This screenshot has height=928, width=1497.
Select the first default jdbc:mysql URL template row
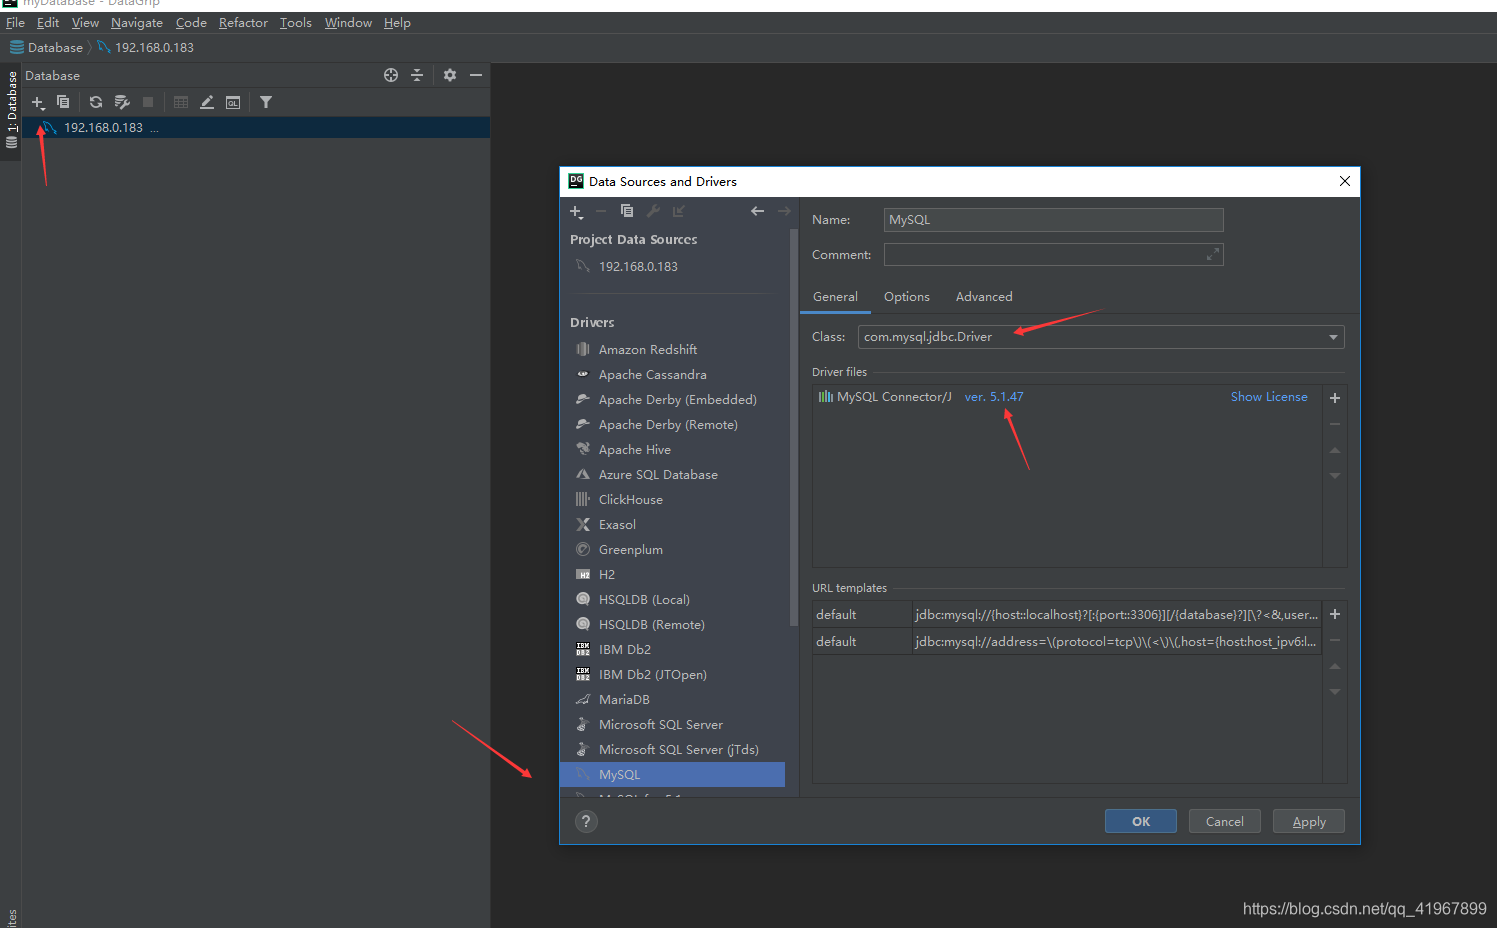pyautogui.click(x=1067, y=615)
